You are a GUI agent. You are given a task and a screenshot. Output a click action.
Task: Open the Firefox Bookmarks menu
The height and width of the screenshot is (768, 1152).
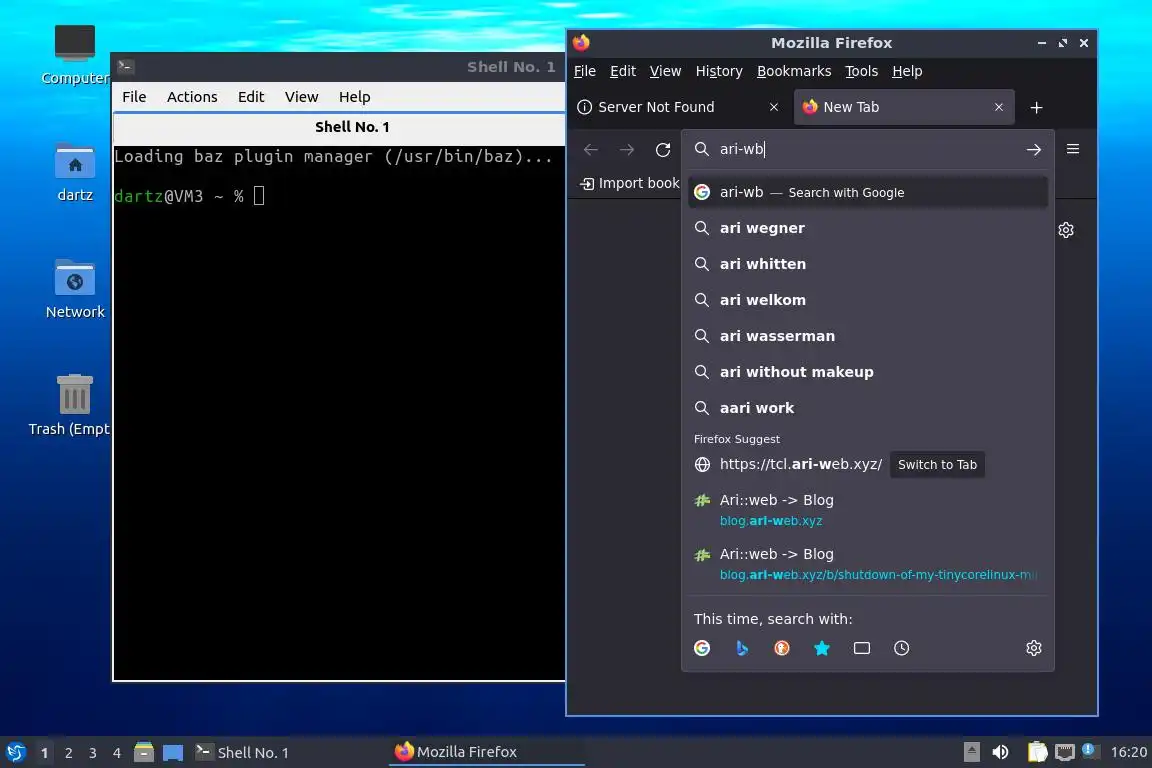coord(794,71)
